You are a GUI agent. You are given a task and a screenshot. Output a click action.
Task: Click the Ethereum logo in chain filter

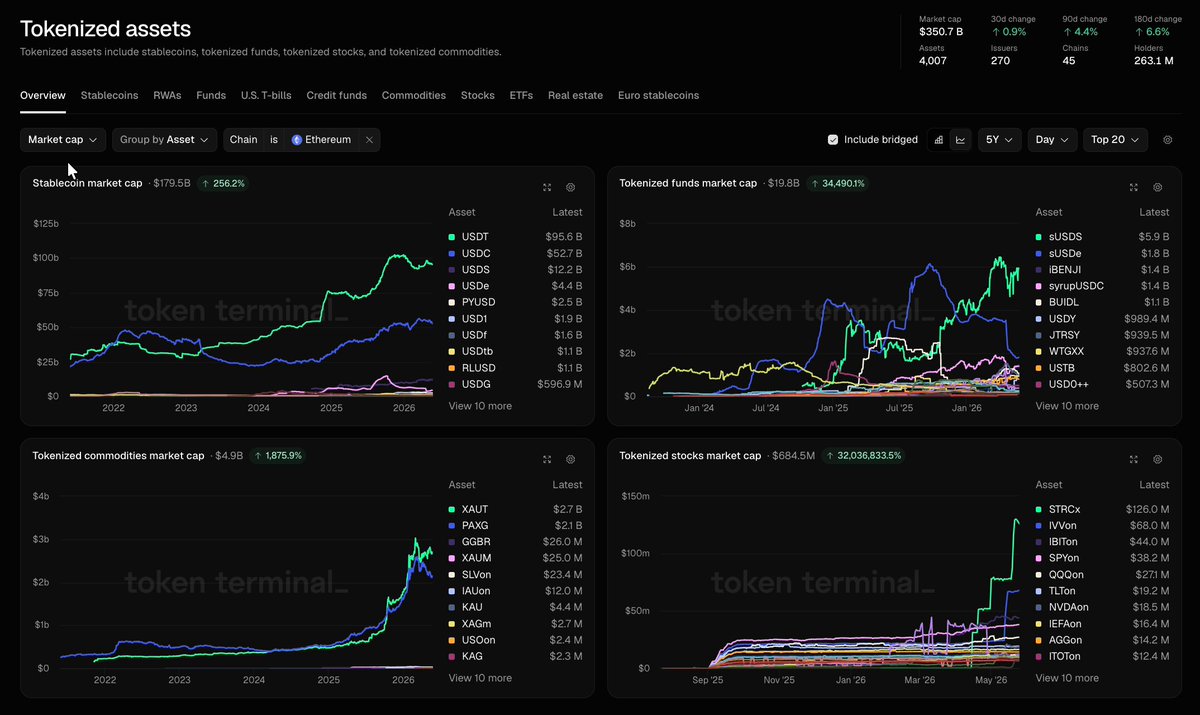[x=297, y=140]
